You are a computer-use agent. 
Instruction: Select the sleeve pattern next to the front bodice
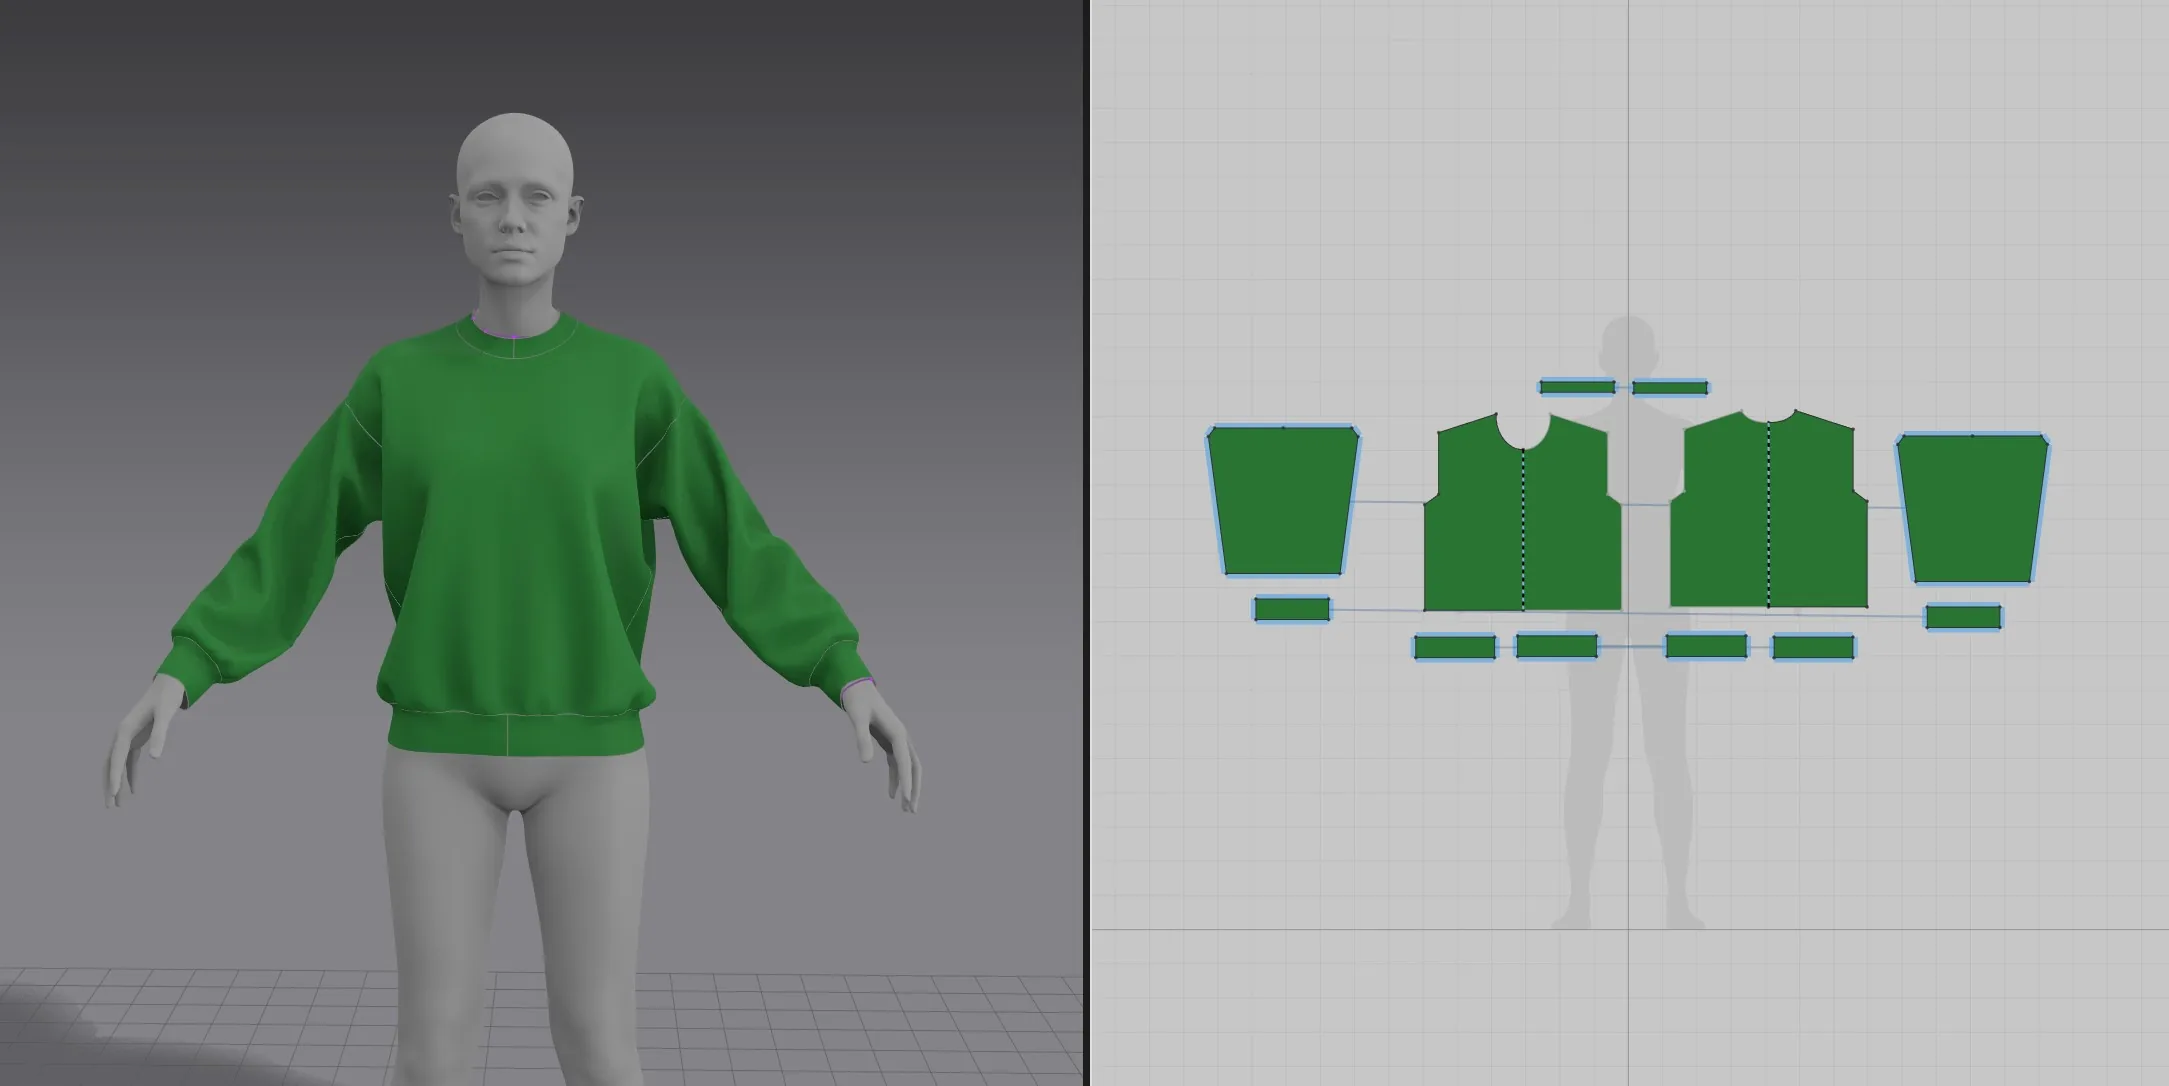click(x=1283, y=502)
